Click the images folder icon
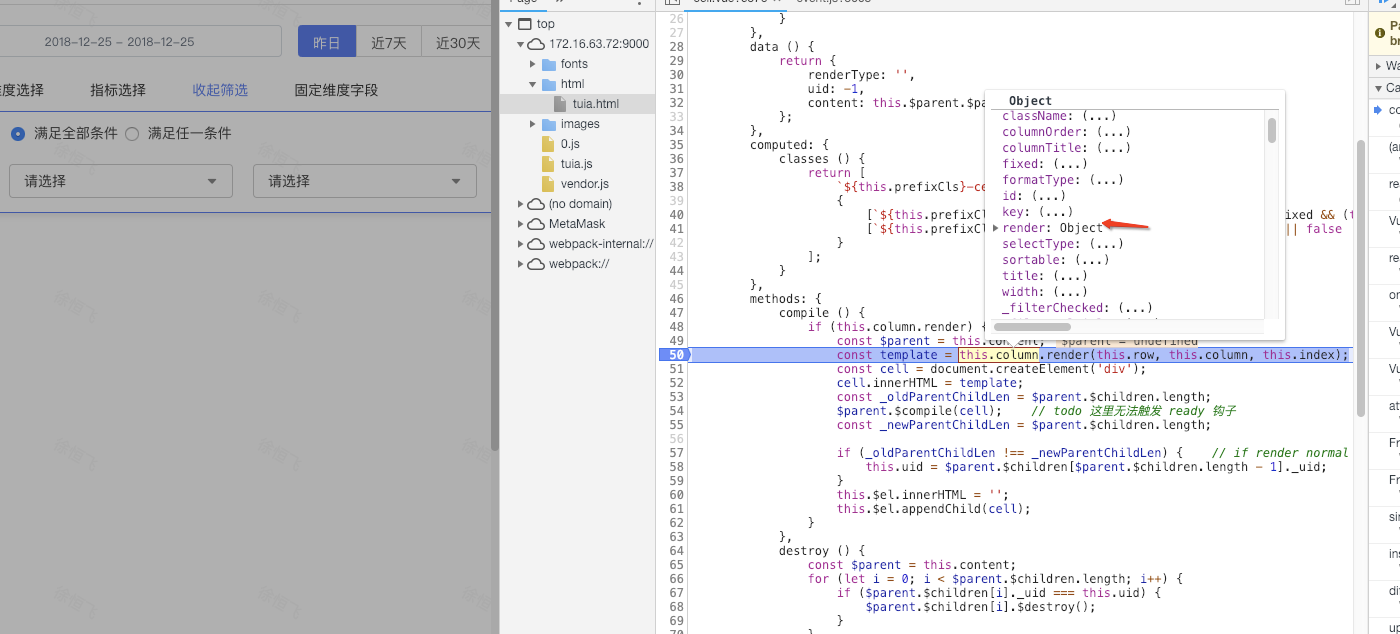 [x=548, y=124]
